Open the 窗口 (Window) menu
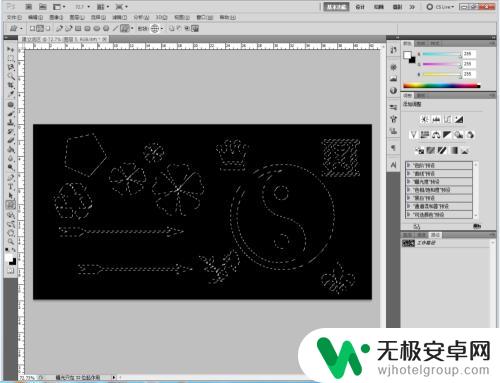This screenshot has height=383, width=500. pyautogui.click(x=204, y=17)
